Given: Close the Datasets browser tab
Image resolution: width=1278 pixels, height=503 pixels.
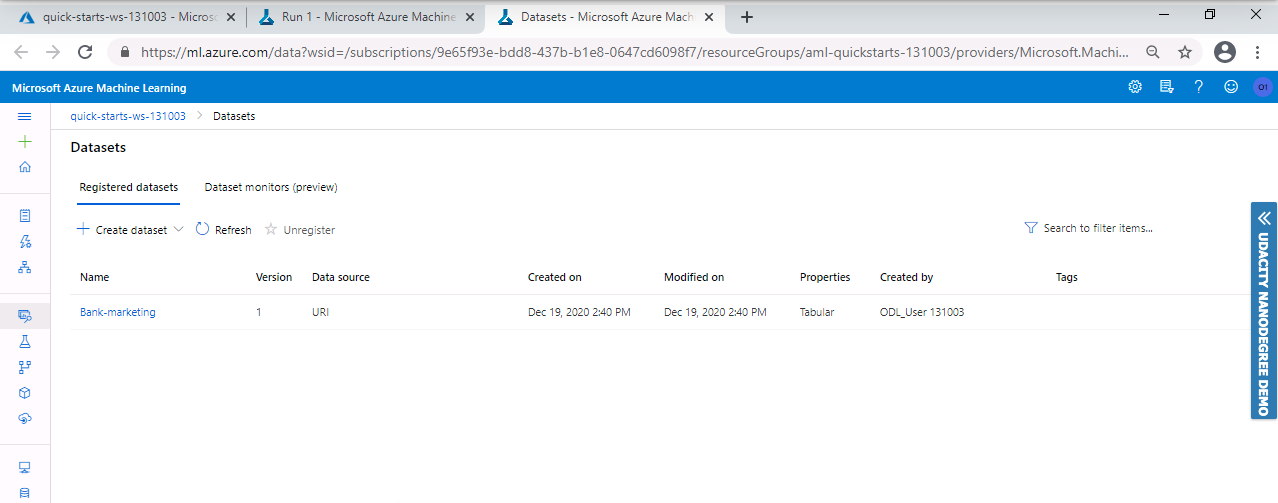Looking at the screenshot, I should [707, 17].
